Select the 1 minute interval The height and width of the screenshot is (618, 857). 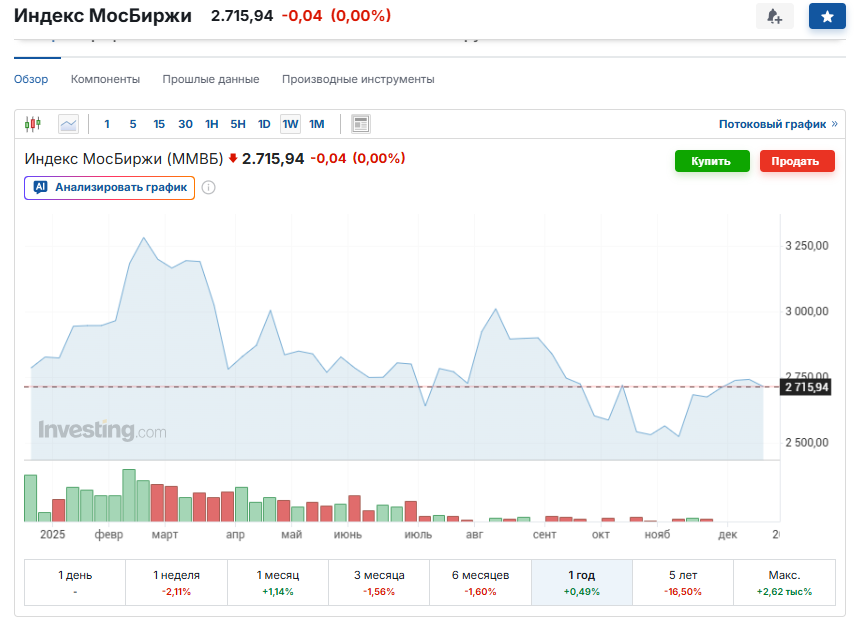tap(107, 124)
